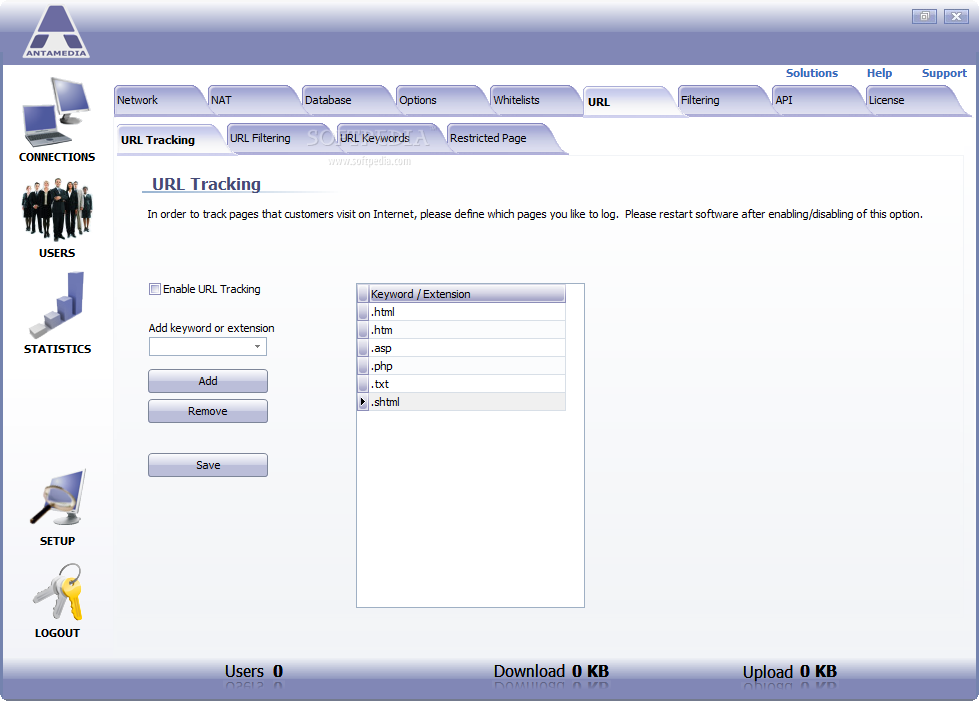Click the CONNECTIONS label
The image size is (979, 701).
[x=57, y=157]
